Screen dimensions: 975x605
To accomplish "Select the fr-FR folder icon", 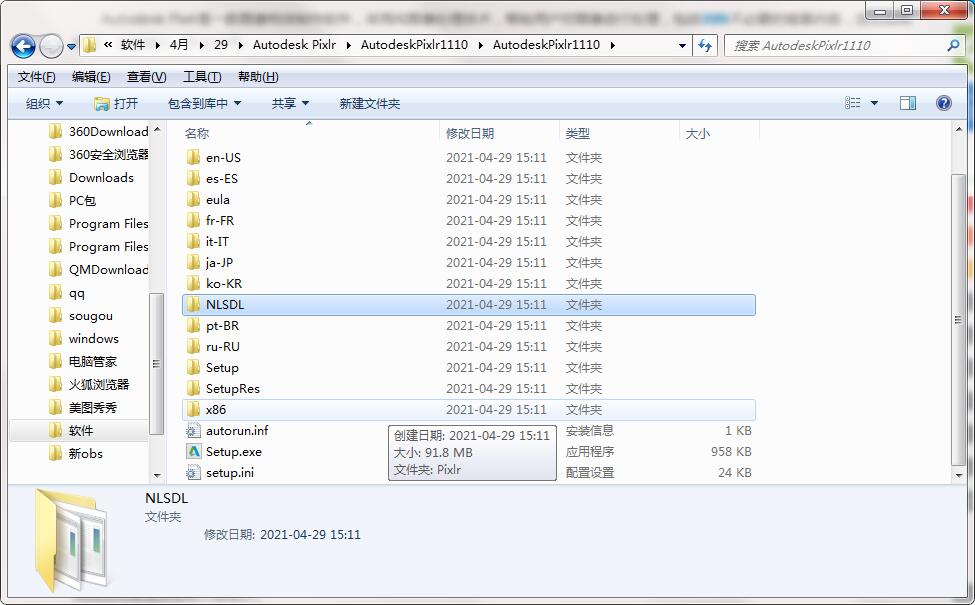I will [x=193, y=220].
